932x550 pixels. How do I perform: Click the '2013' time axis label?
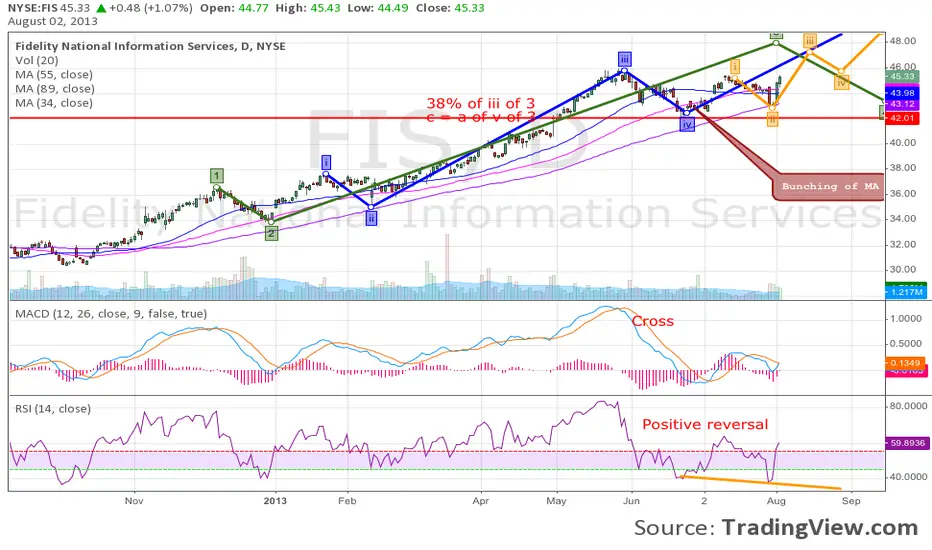point(275,501)
